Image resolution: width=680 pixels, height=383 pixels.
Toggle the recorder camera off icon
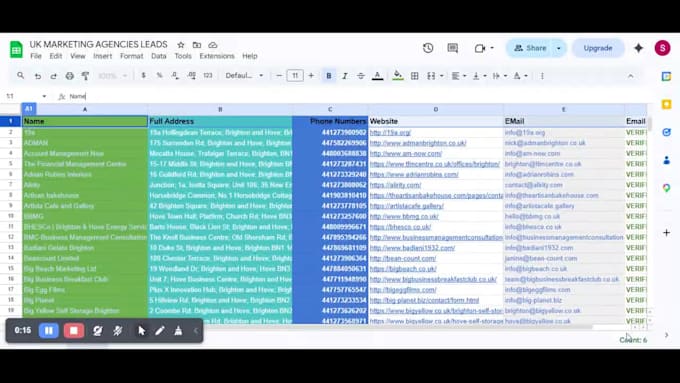coord(98,331)
